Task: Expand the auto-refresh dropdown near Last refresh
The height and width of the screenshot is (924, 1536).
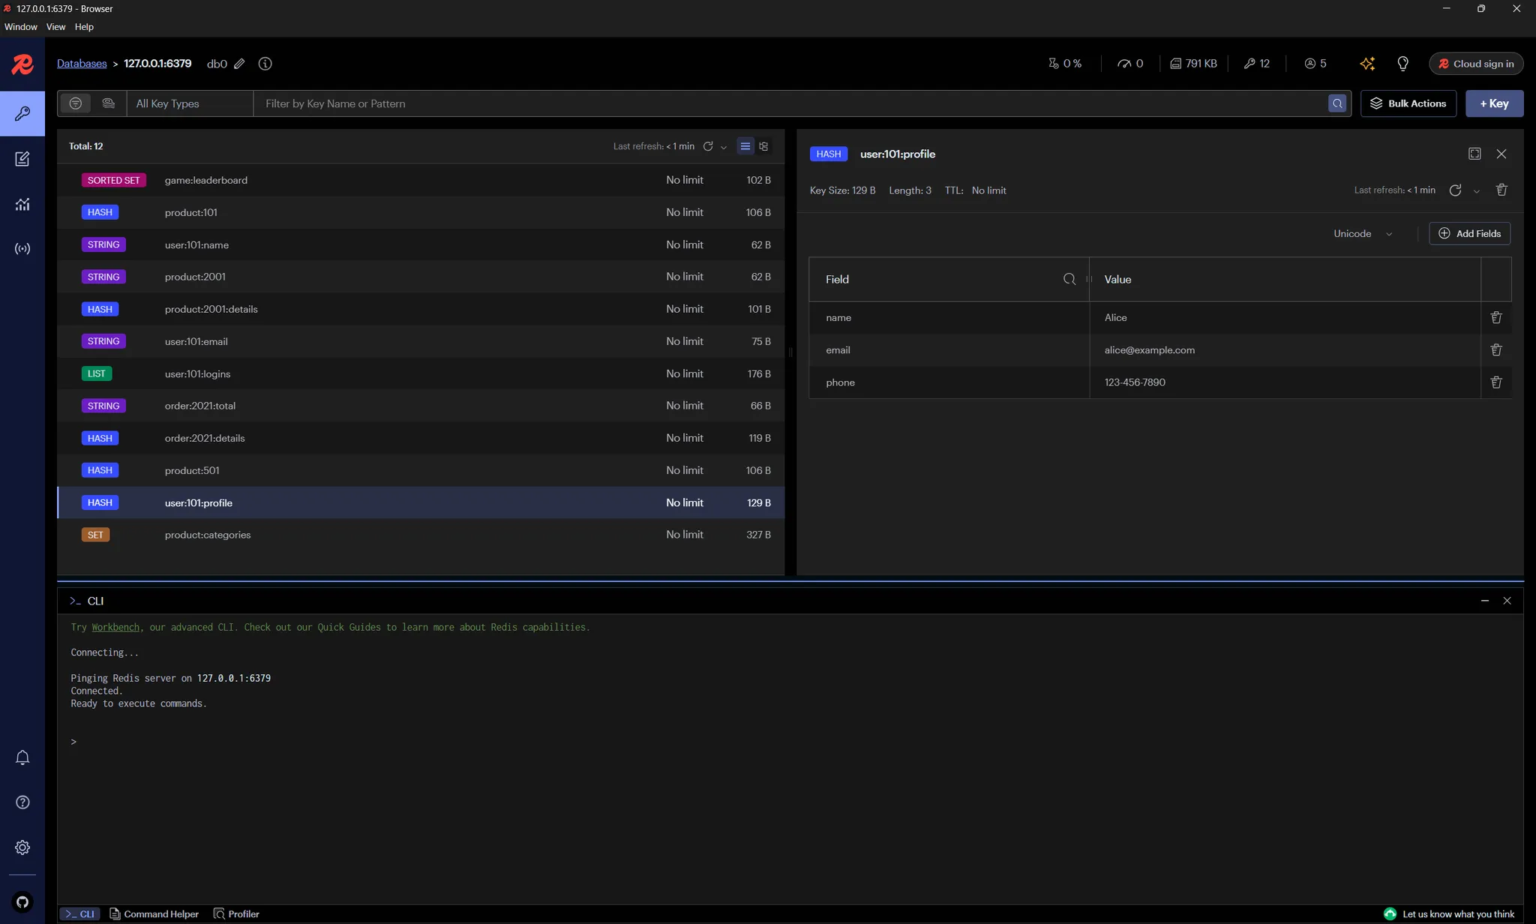Action: [x=724, y=146]
